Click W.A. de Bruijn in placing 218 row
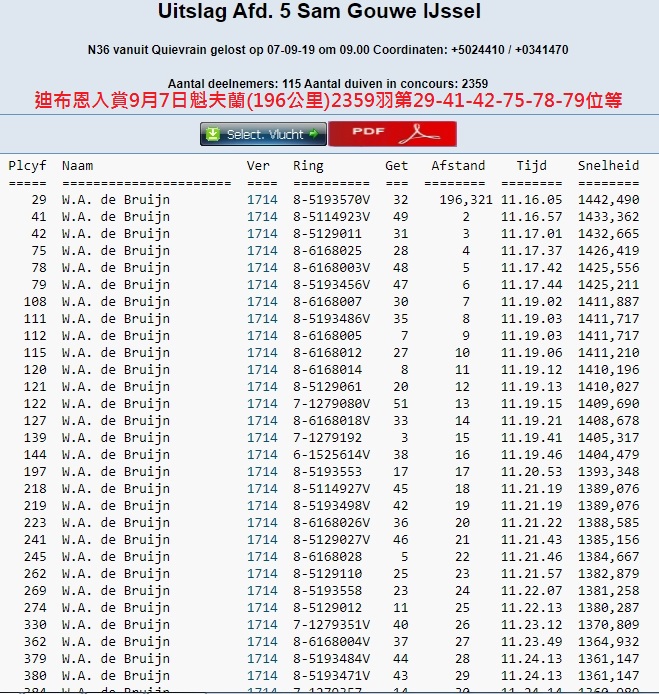Image resolution: width=659 pixels, height=694 pixels. click(116, 489)
